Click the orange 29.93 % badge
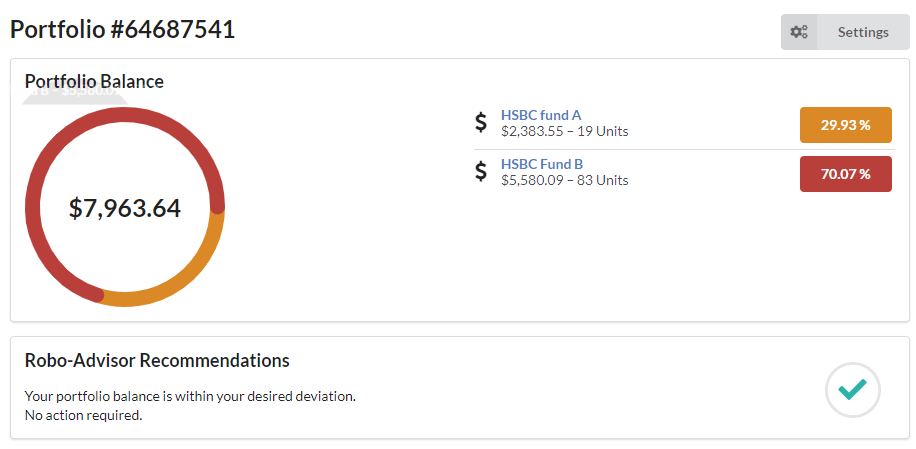The height and width of the screenshot is (449, 916). coord(845,125)
